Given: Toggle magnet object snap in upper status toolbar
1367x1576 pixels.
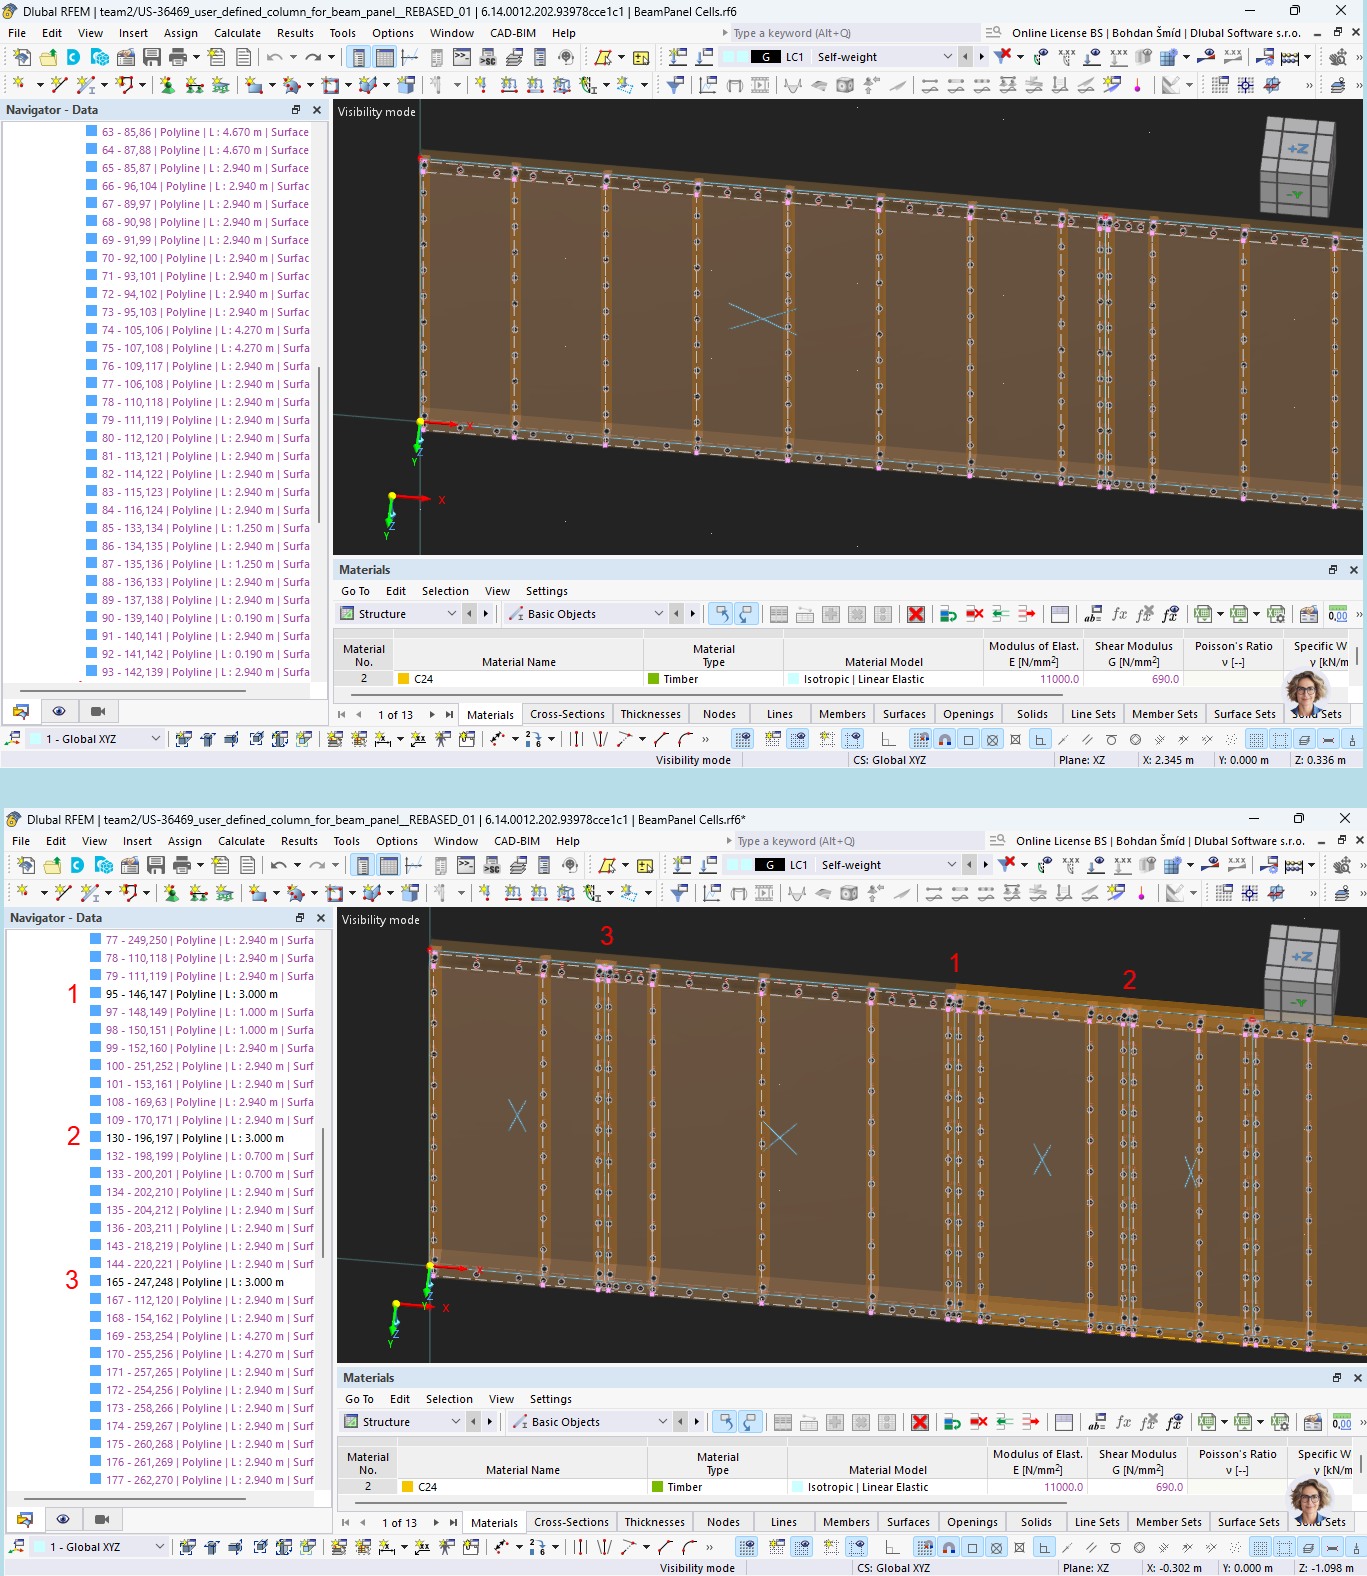Looking at the screenshot, I should coord(944,739).
